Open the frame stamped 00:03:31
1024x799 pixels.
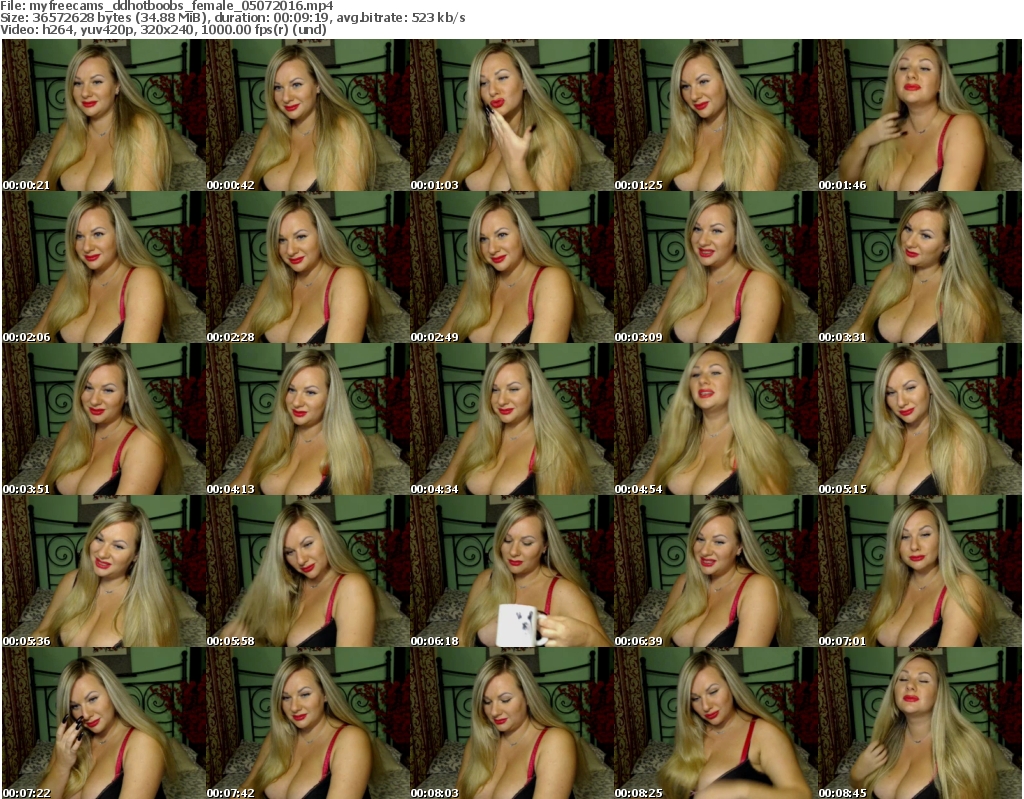(x=920, y=267)
